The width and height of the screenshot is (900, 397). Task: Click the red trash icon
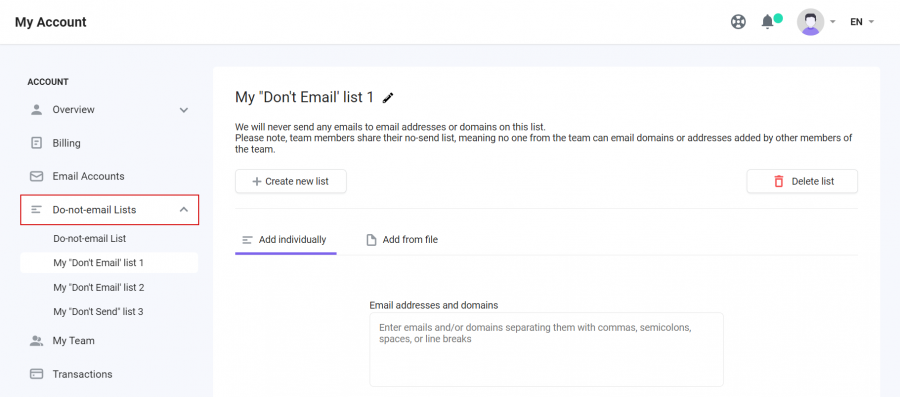tap(779, 181)
